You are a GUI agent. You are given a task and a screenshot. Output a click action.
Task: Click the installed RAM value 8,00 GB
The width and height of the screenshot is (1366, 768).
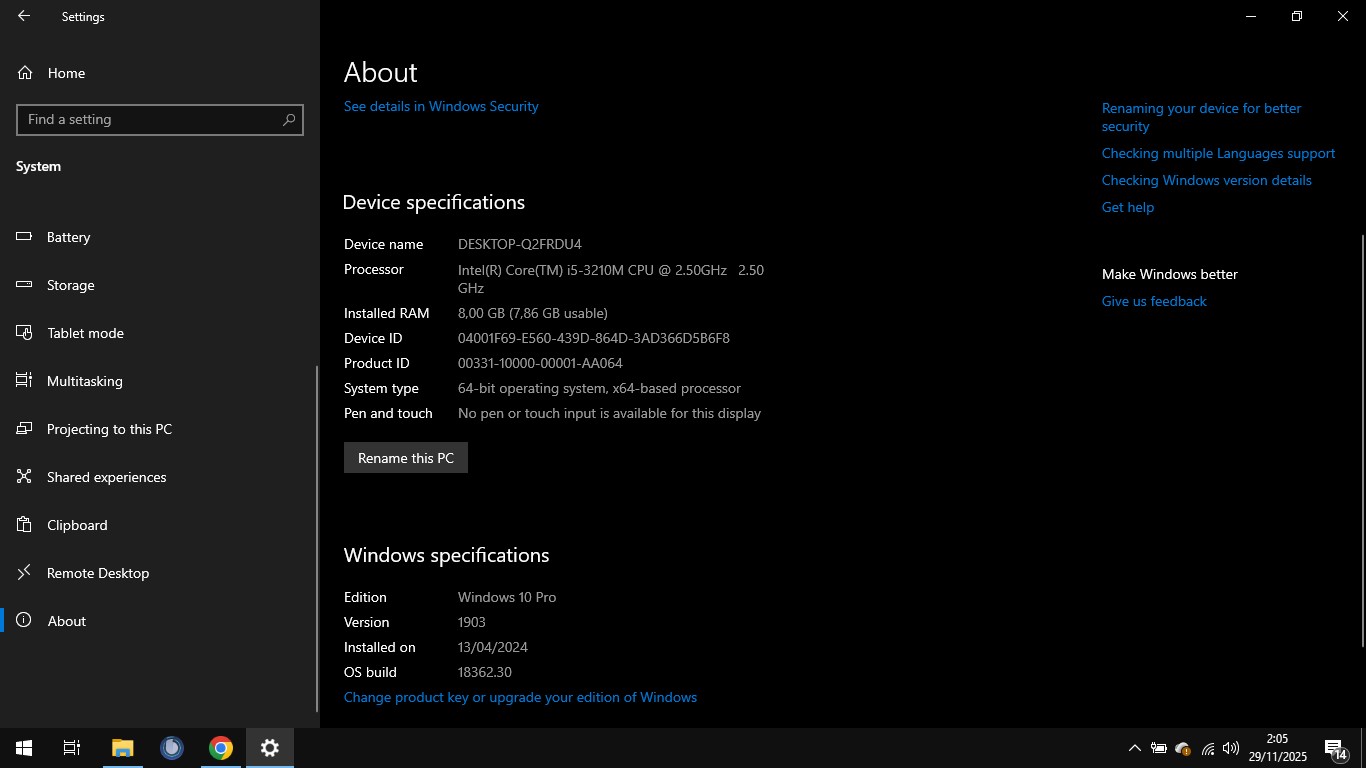[533, 313]
